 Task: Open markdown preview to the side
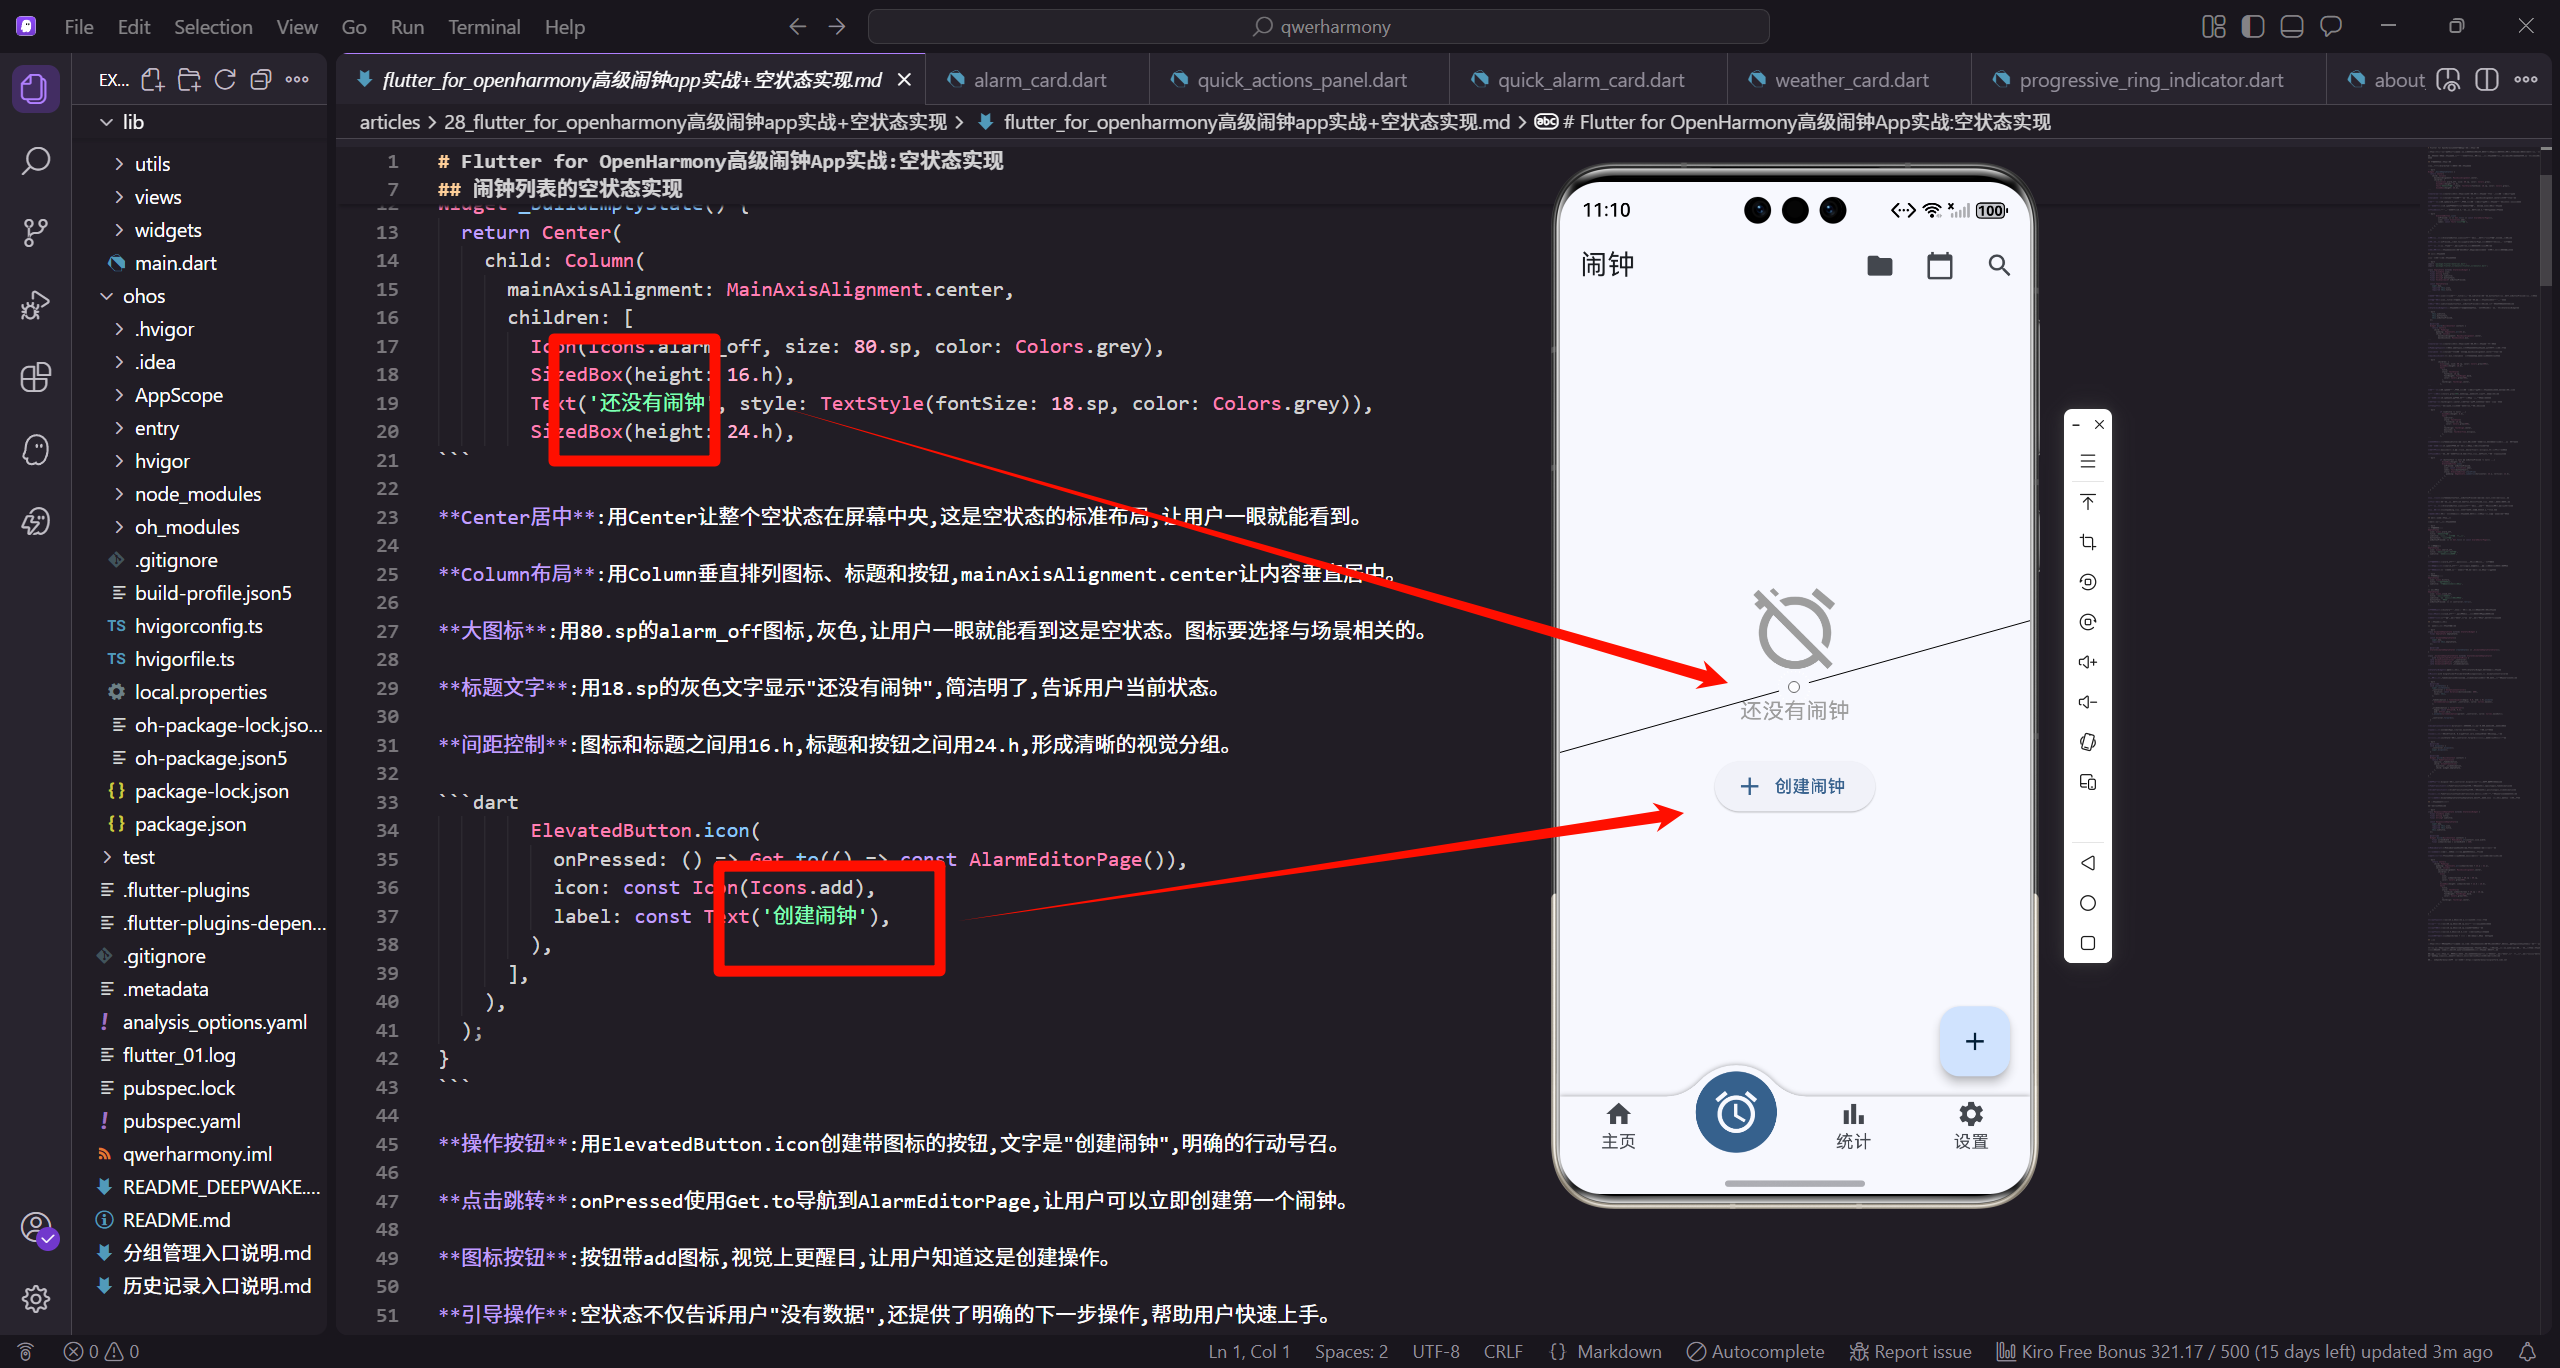(x=2448, y=80)
